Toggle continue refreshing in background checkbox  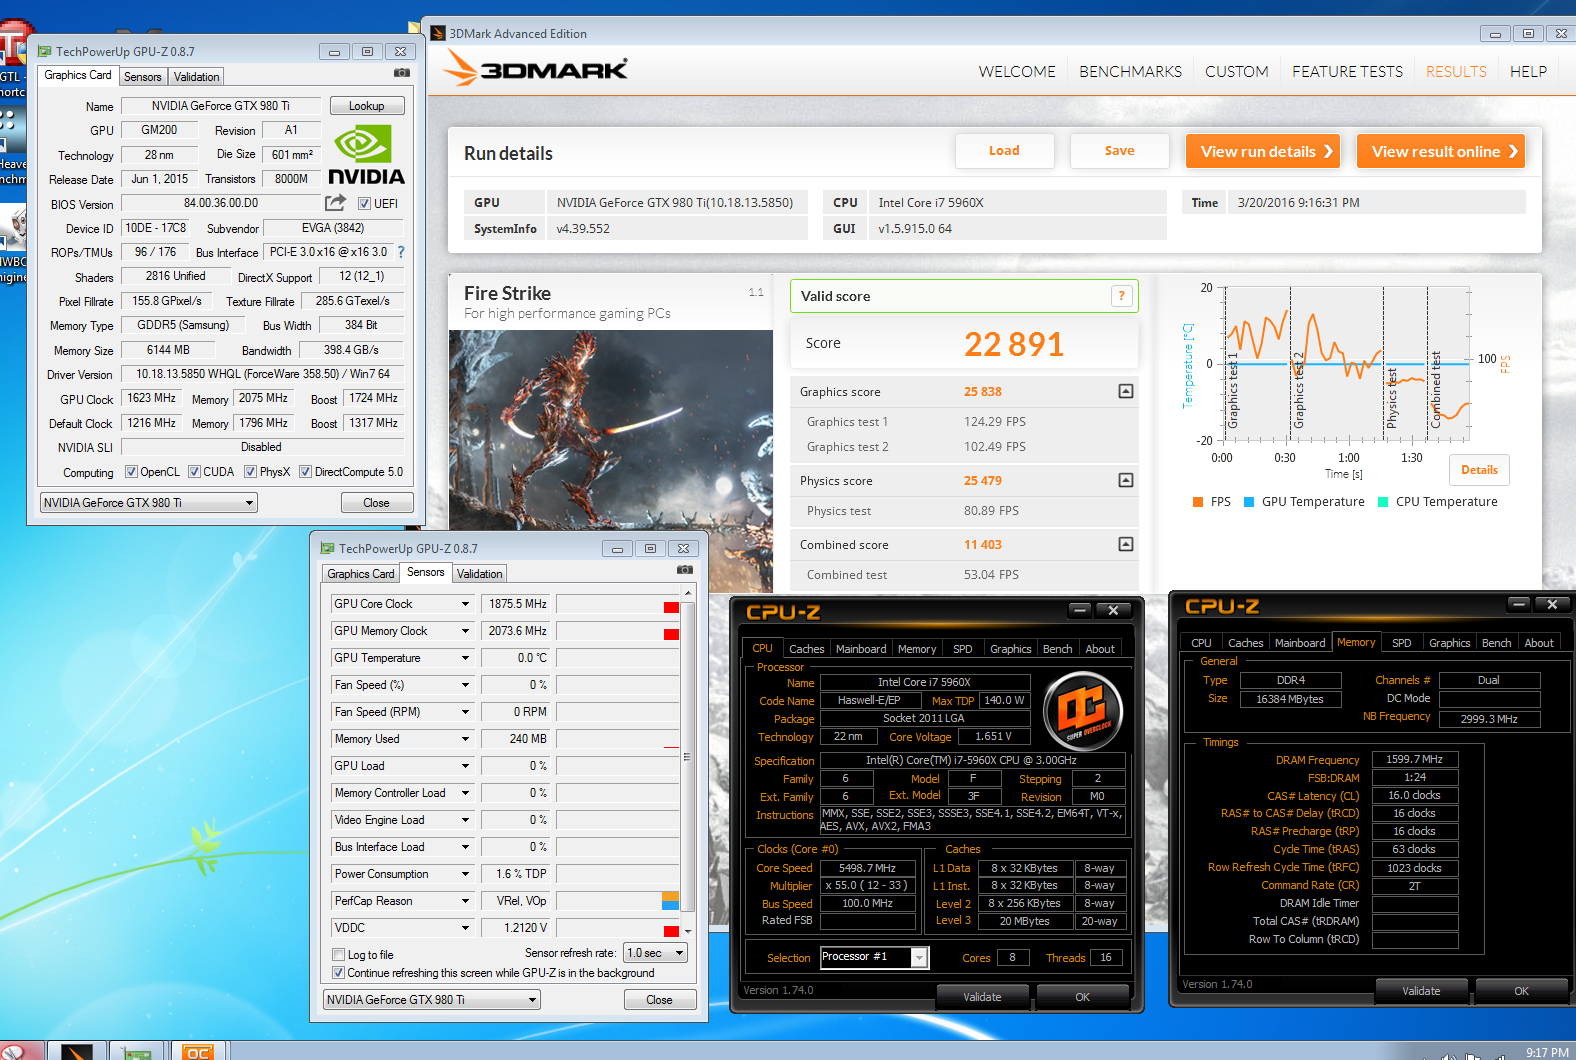pyautogui.click(x=338, y=973)
